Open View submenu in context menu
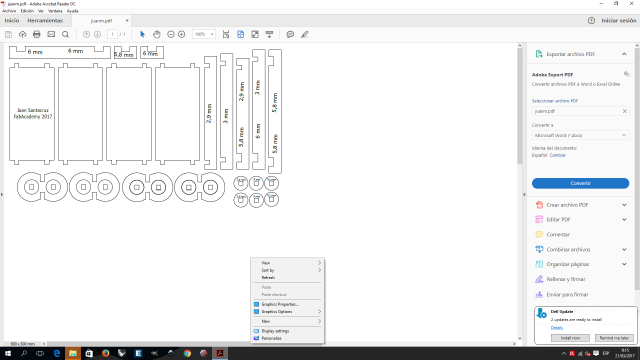 (287, 263)
